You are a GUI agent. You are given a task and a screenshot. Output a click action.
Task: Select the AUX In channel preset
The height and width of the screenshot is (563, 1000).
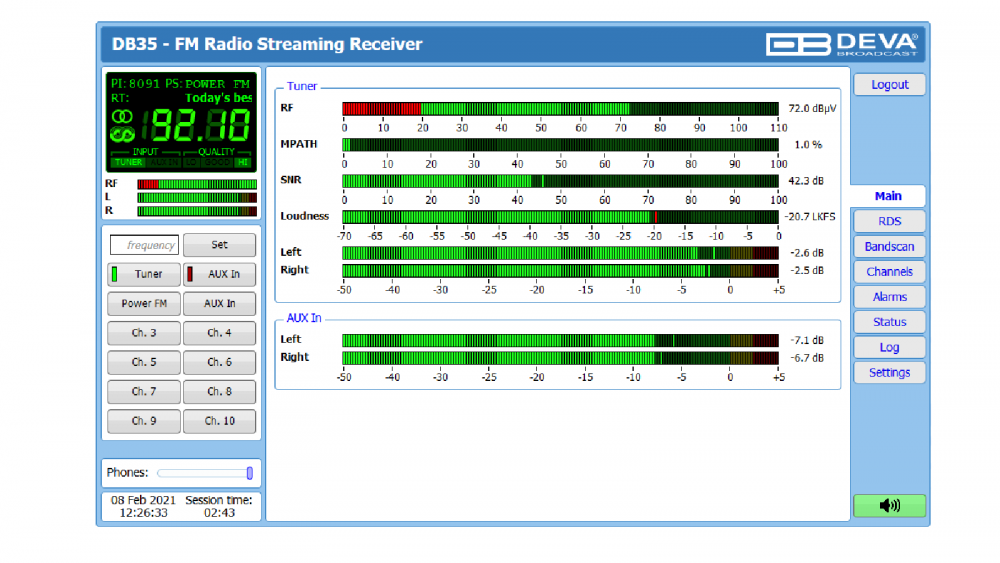[x=219, y=303]
